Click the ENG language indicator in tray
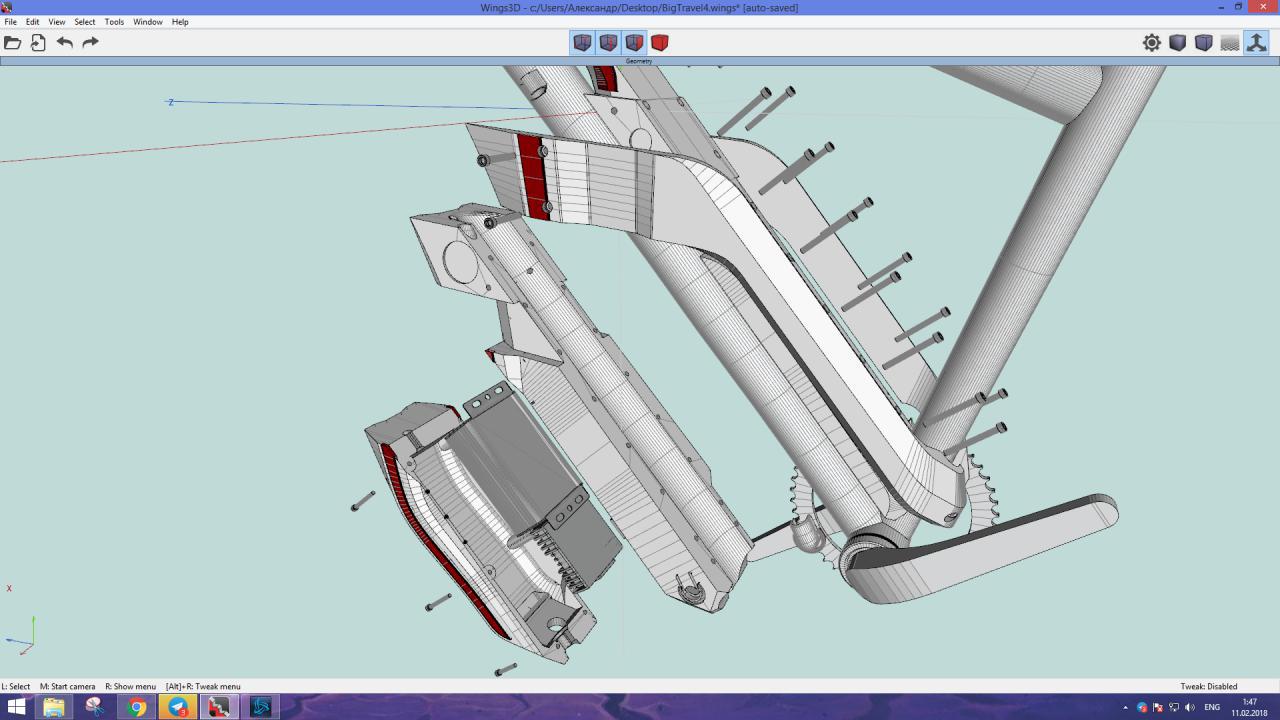The width and height of the screenshot is (1280, 720). tap(1212, 707)
